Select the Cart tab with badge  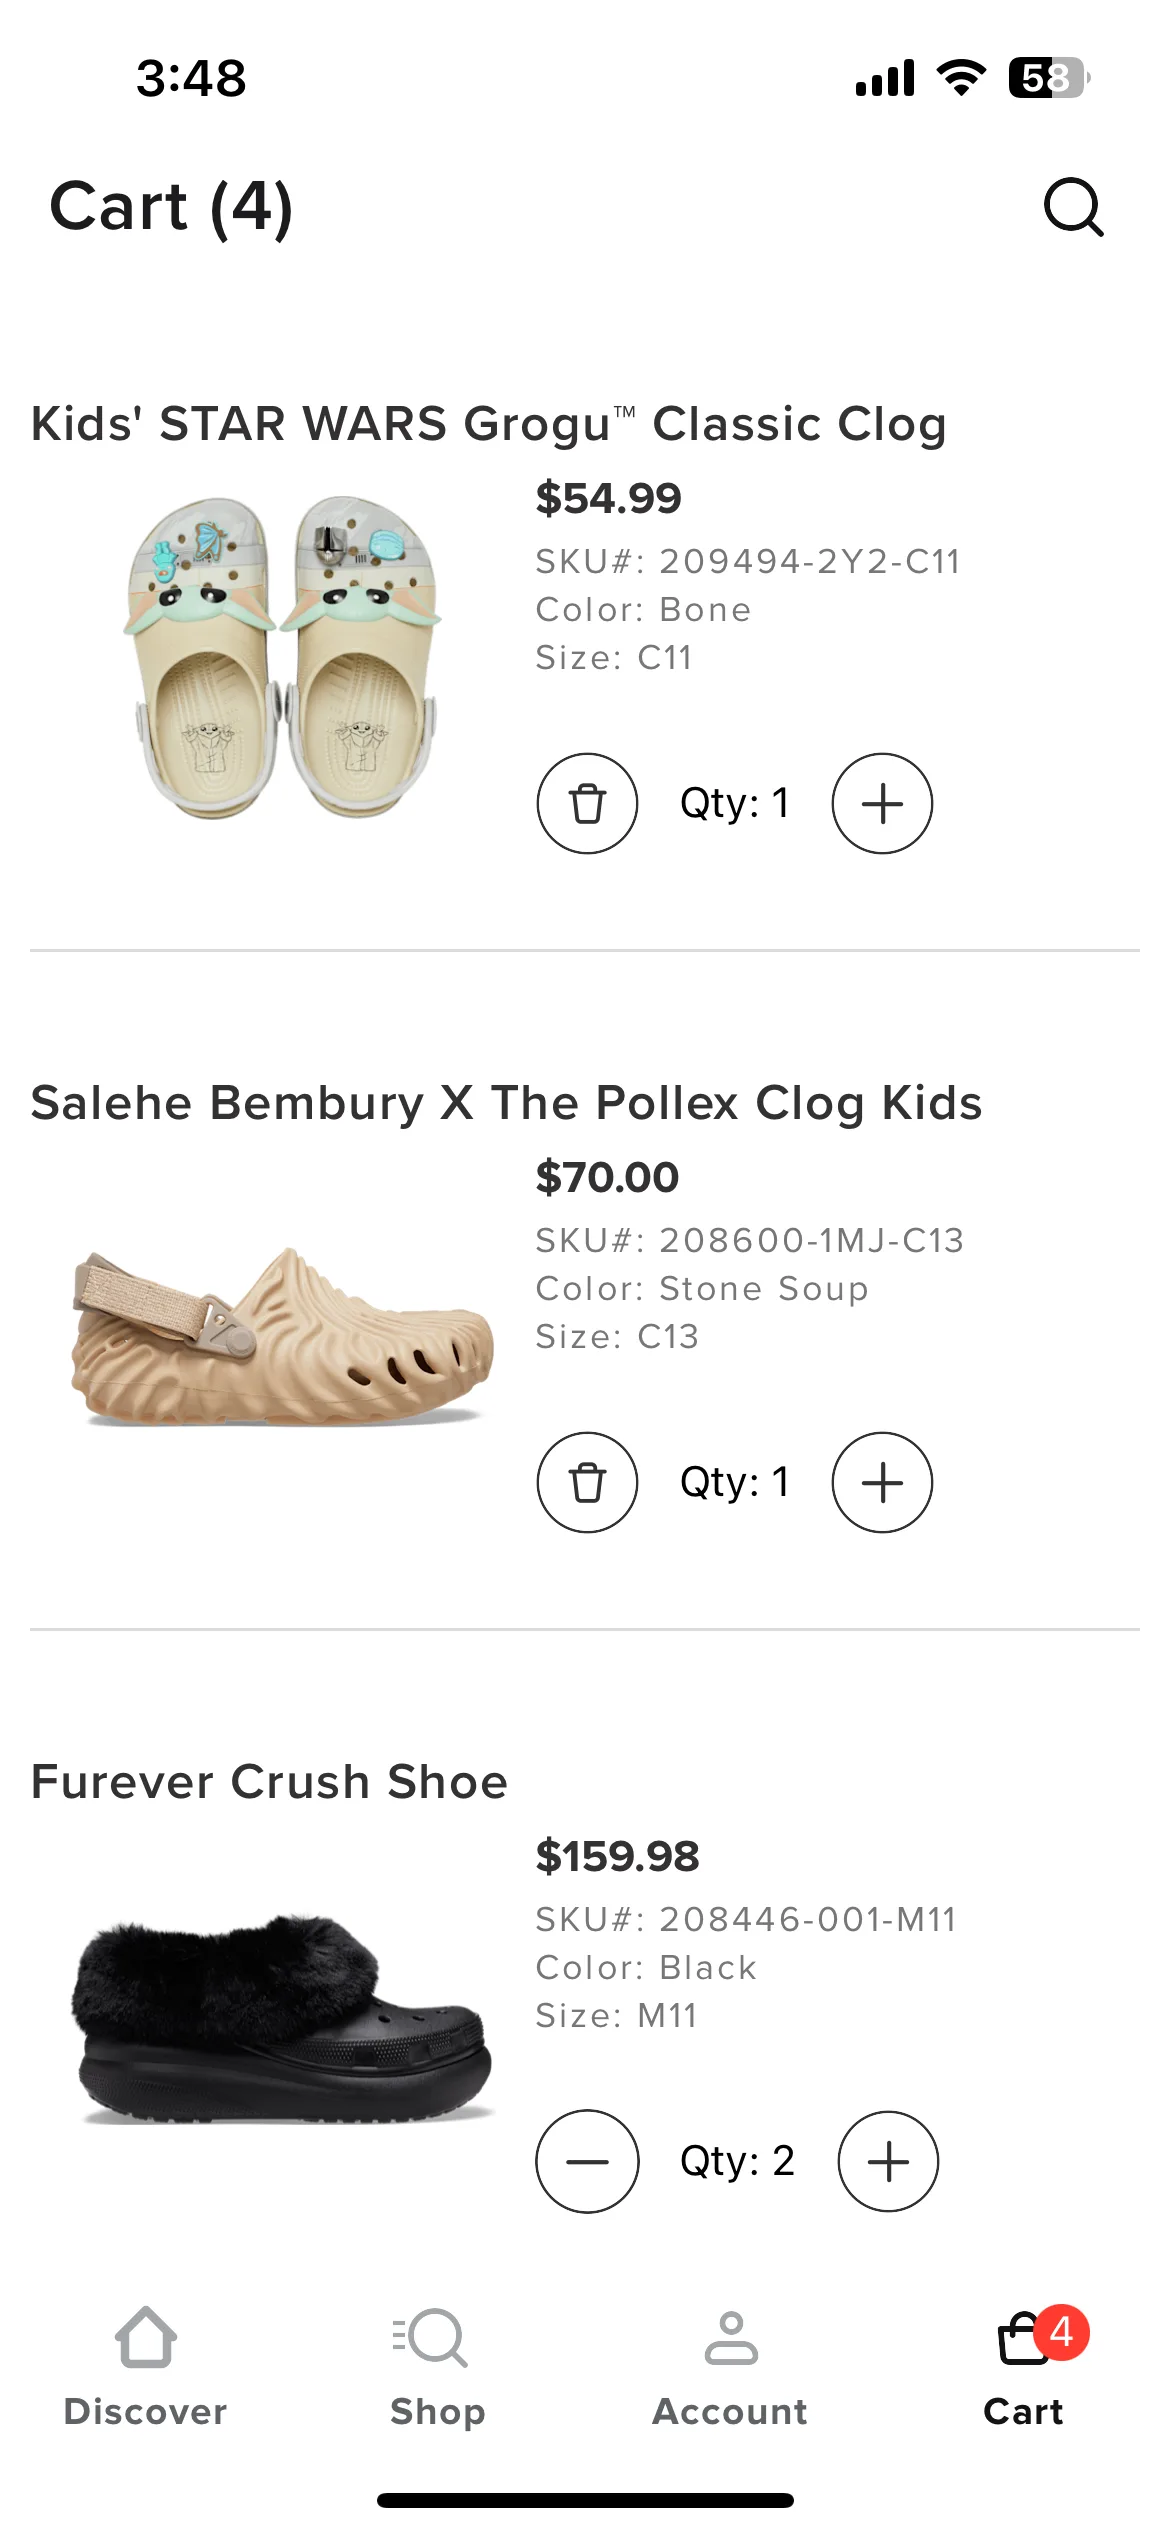point(1024,2368)
